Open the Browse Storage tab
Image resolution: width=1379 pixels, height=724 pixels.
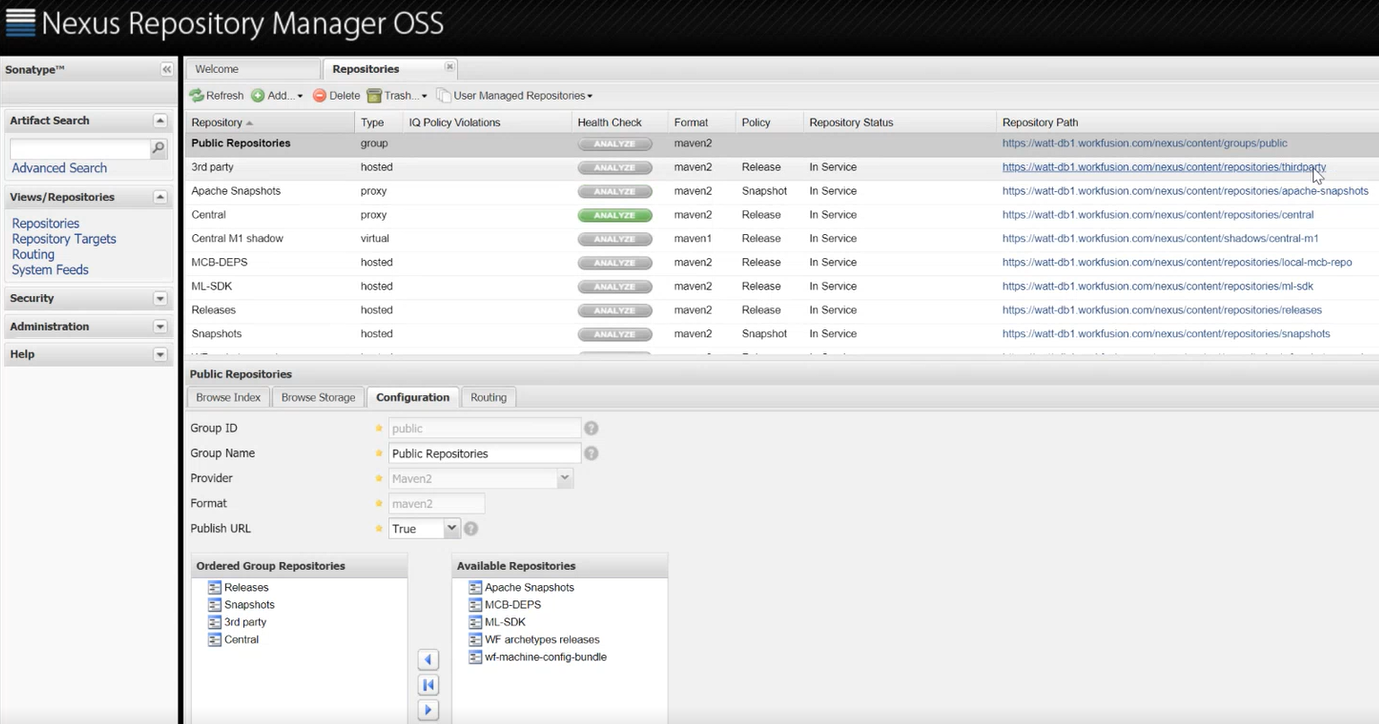318,397
